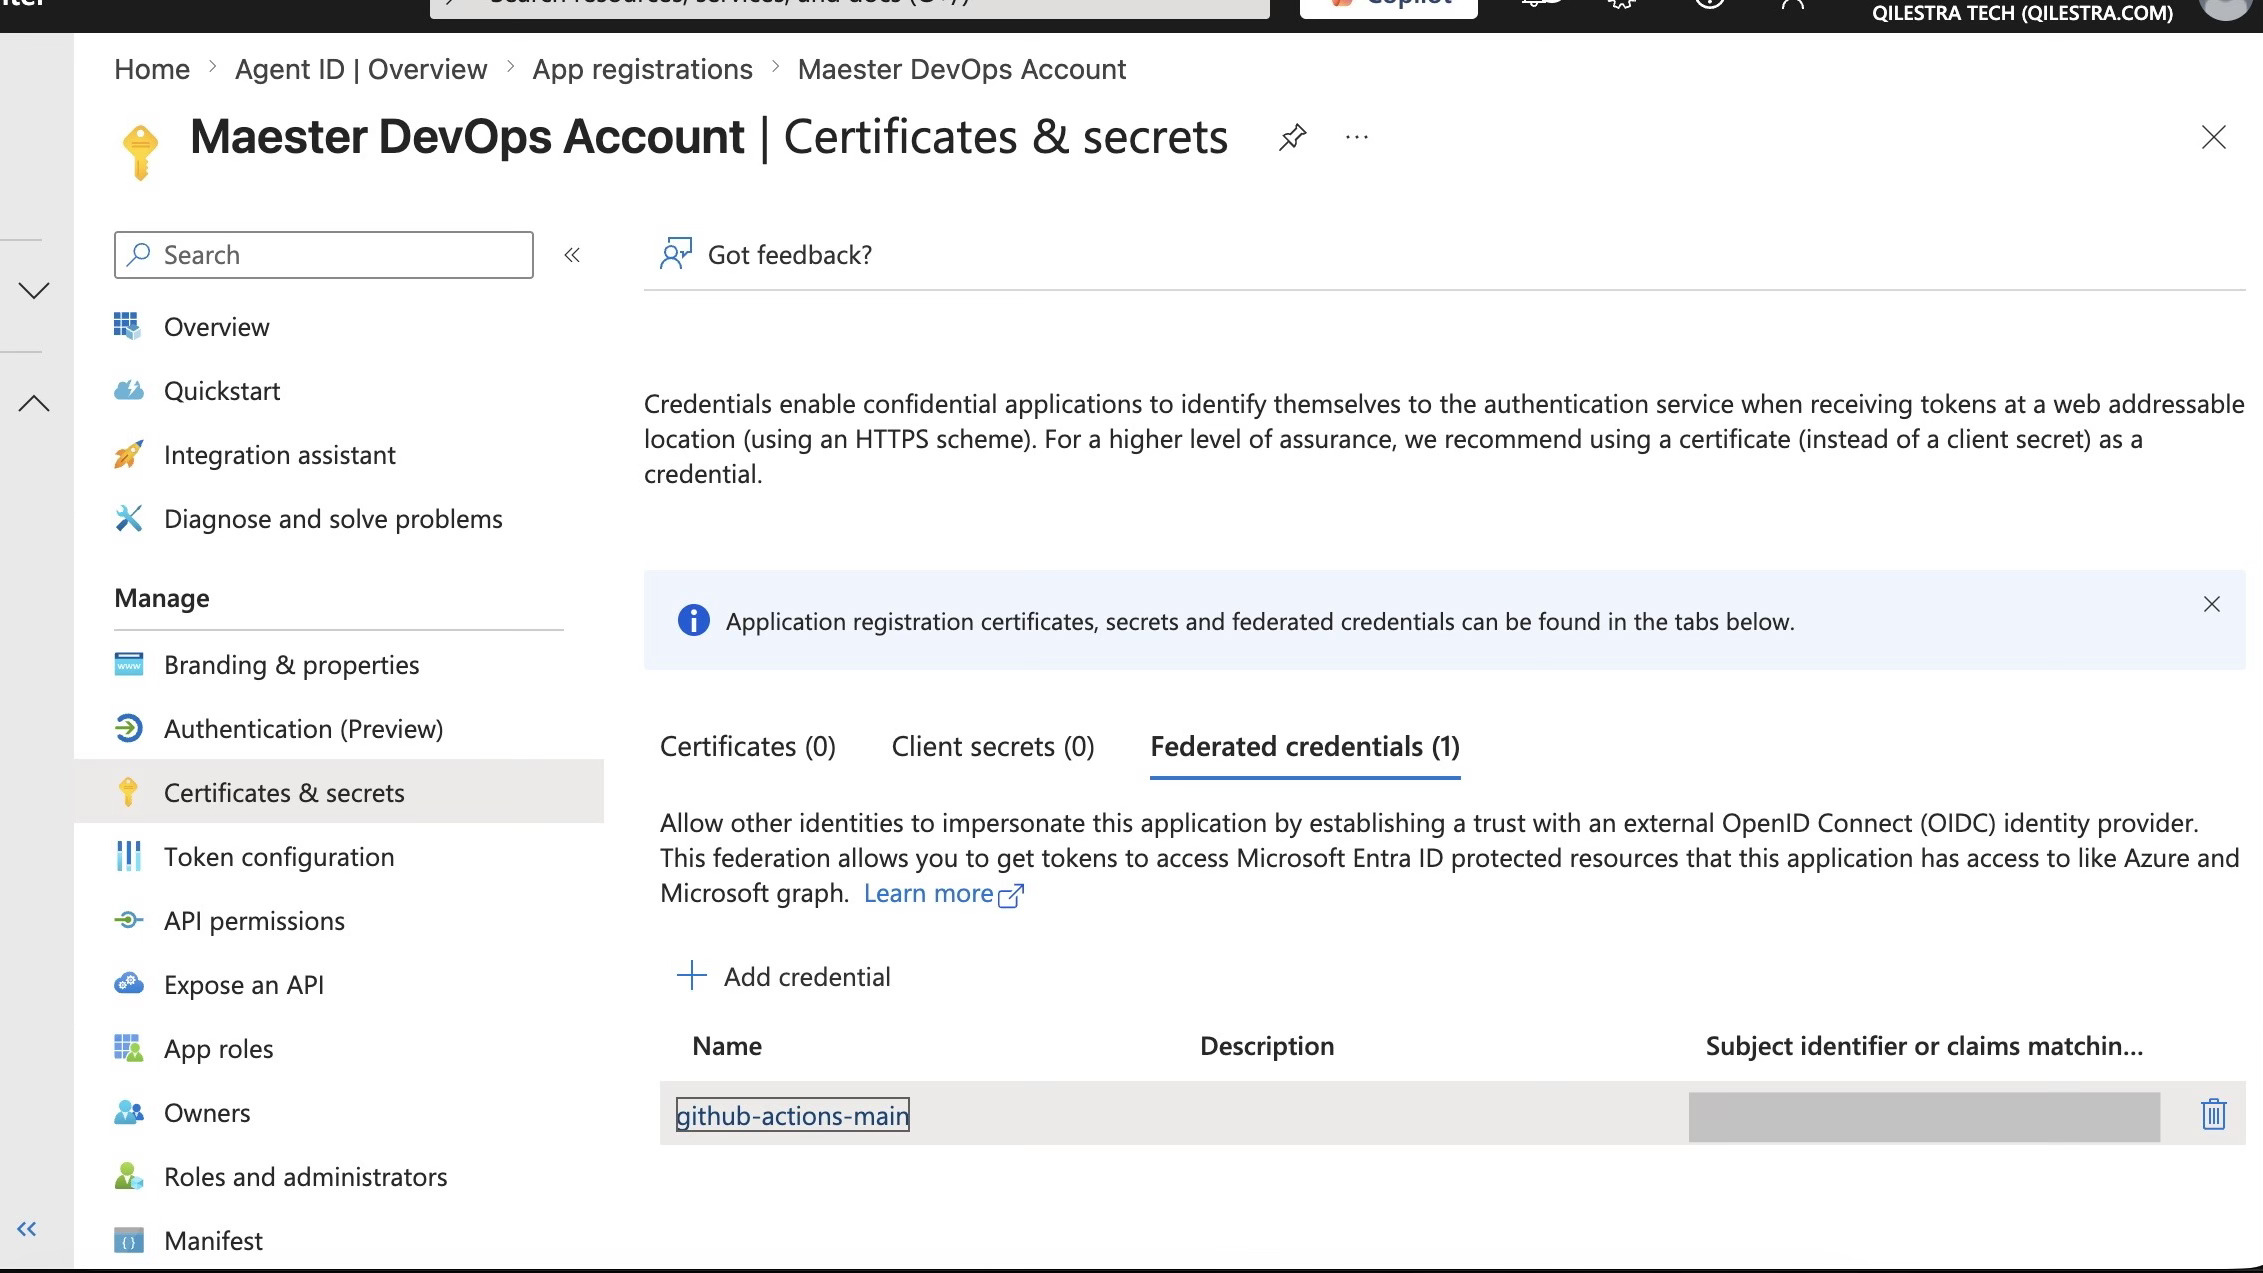Close the Certificates & secrets blade
The width and height of the screenshot is (2263, 1273).
click(2213, 137)
